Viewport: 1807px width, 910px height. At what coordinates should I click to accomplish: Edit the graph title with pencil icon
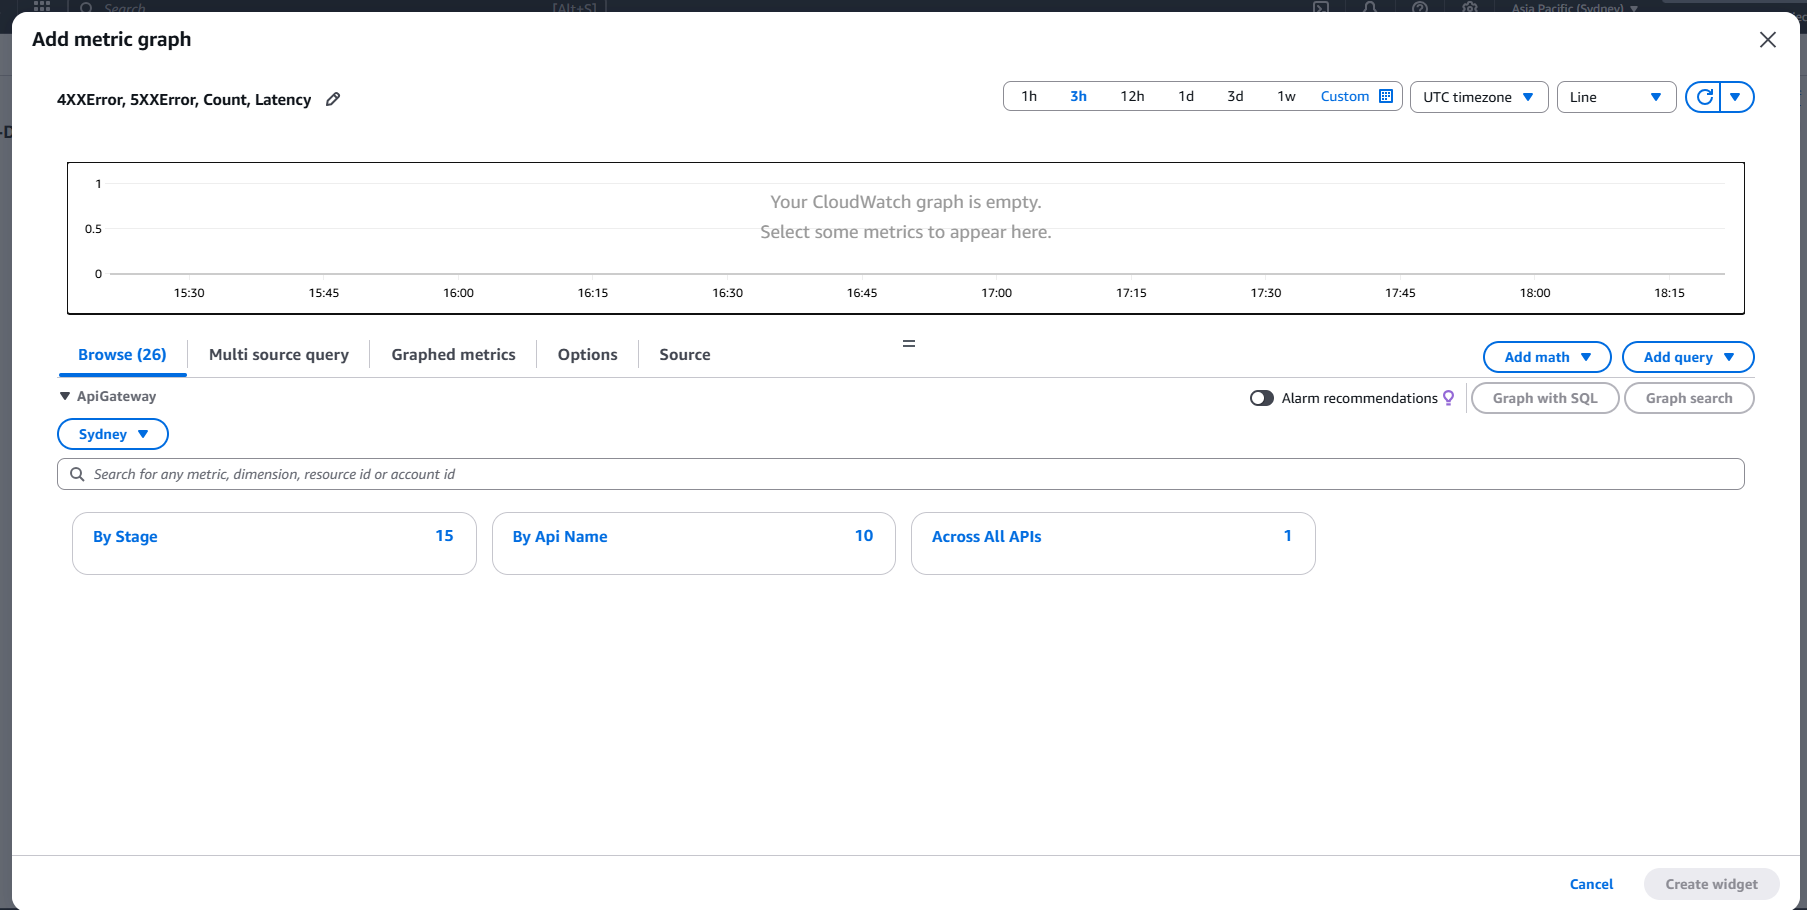pyautogui.click(x=333, y=99)
